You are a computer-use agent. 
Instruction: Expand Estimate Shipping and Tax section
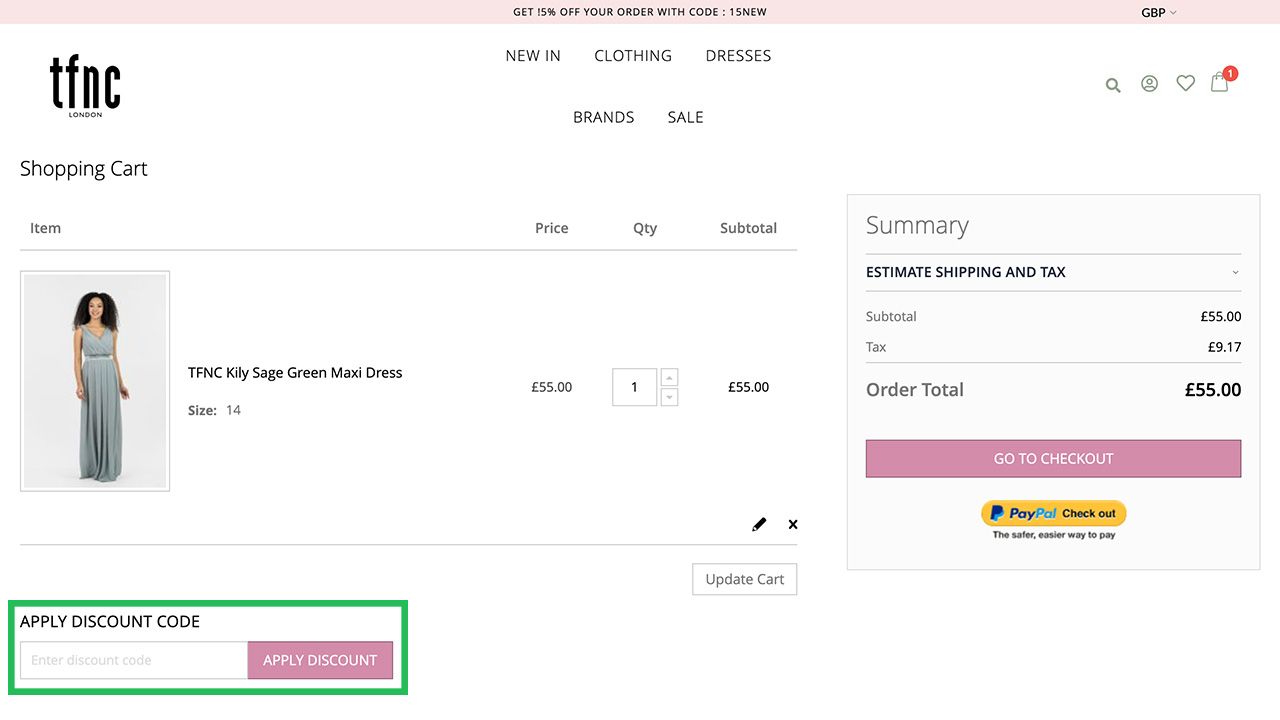[1053, 272]
